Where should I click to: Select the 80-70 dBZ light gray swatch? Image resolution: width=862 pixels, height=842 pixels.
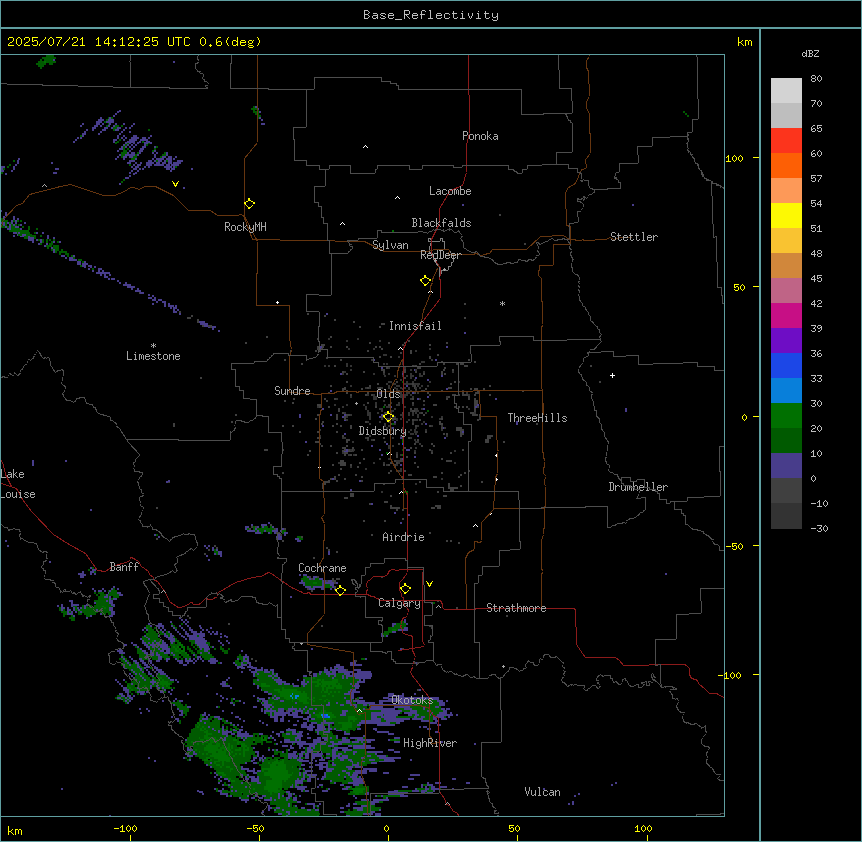pos(786,91)
